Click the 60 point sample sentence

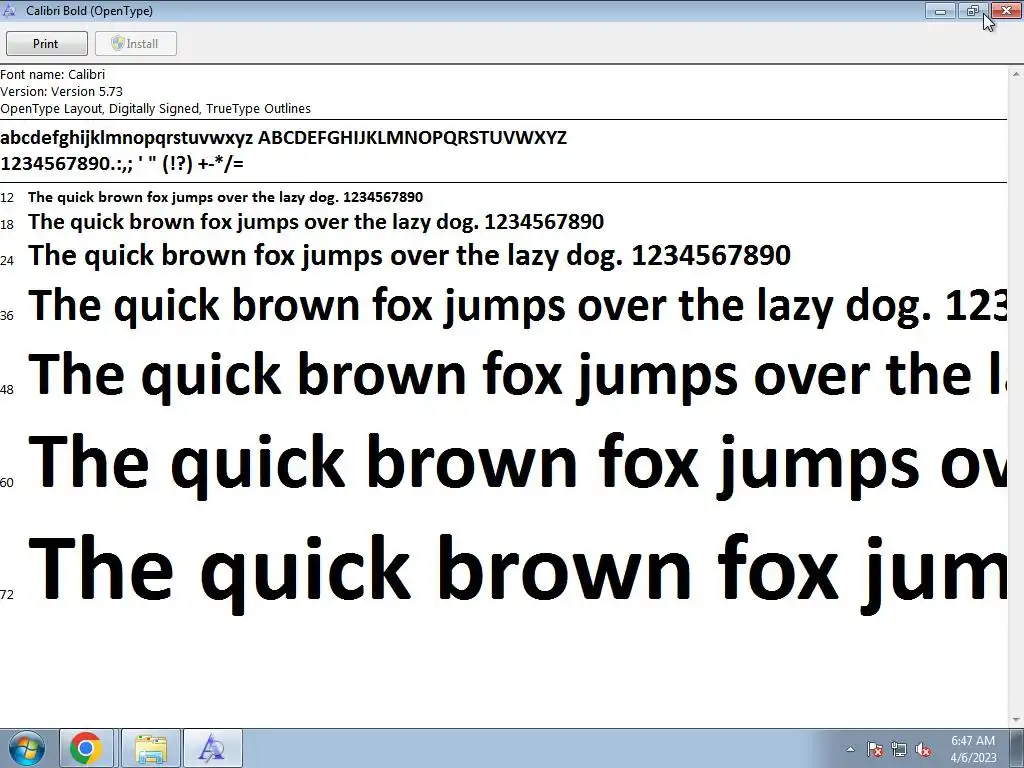(x=517, y=464)
